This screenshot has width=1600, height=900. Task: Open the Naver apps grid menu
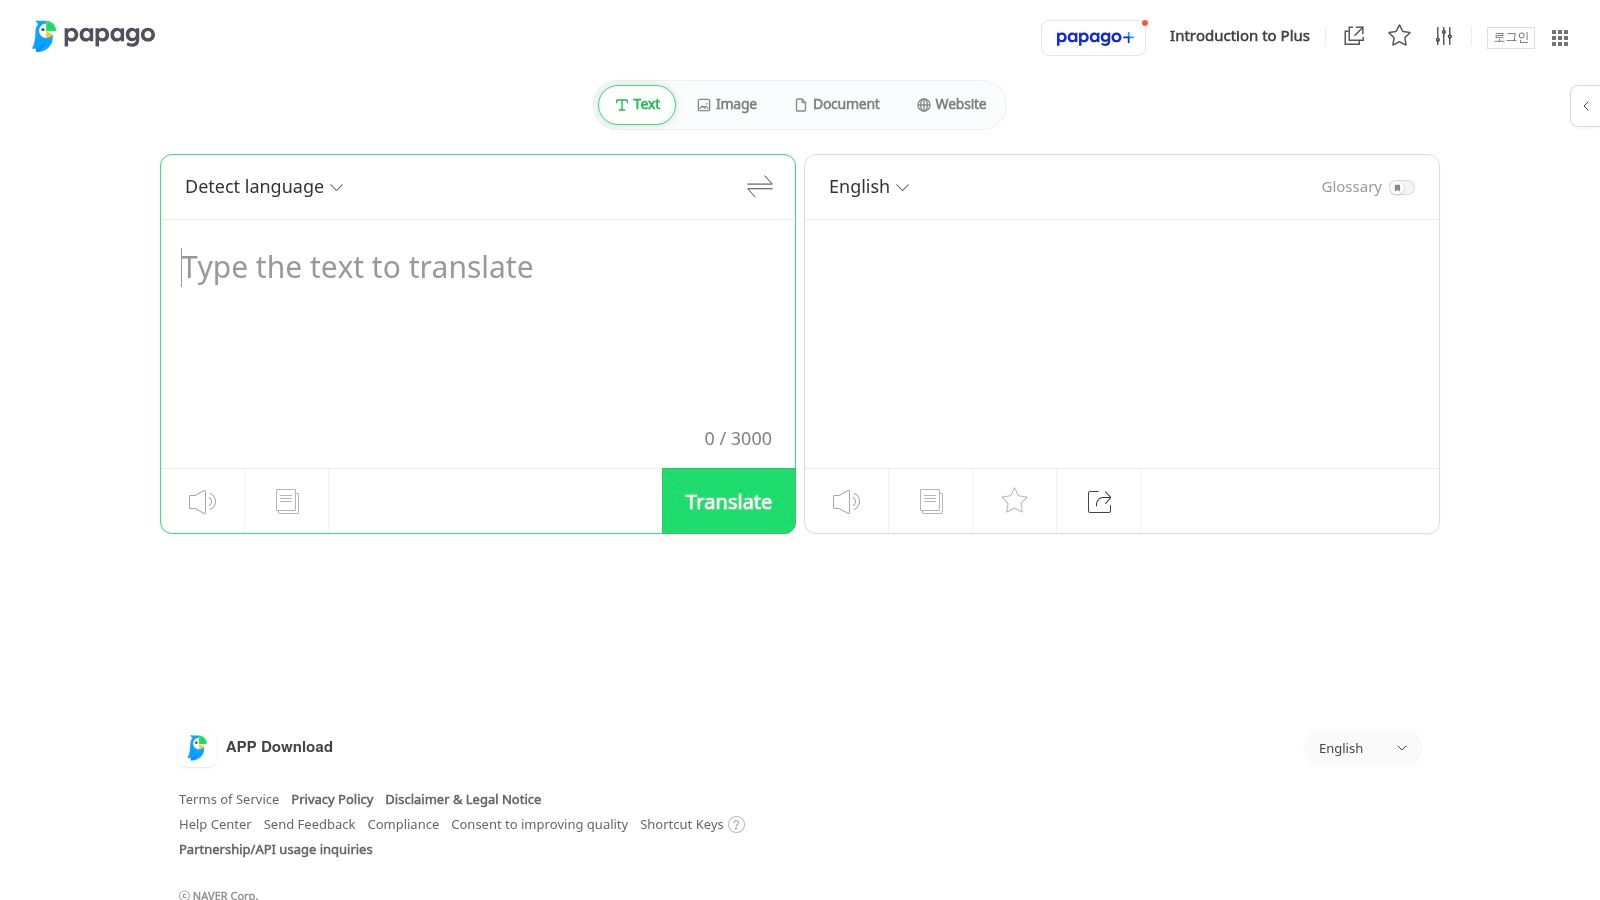point(1559,37)
